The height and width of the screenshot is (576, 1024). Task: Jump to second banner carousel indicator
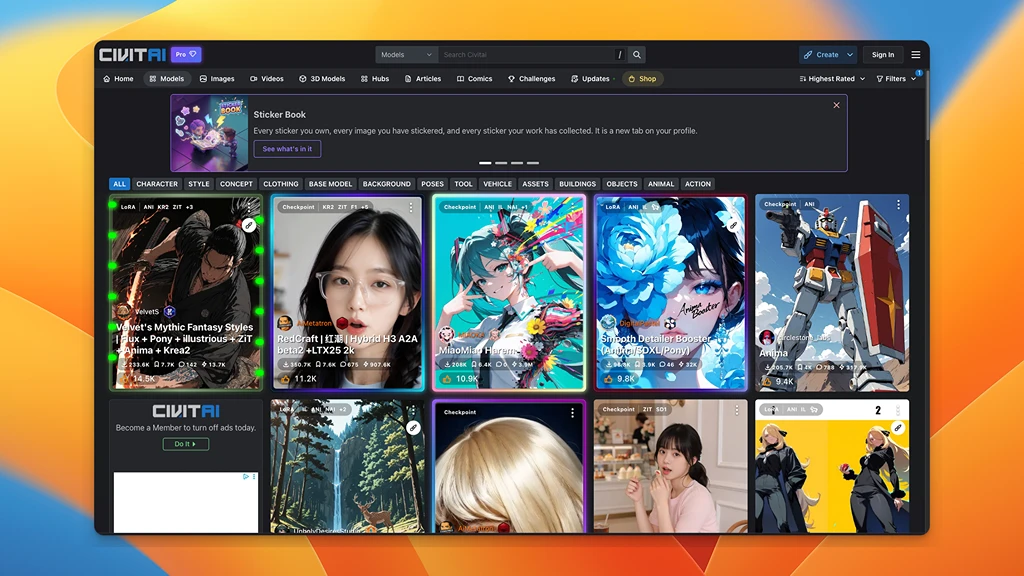click(x=501, y=163)
